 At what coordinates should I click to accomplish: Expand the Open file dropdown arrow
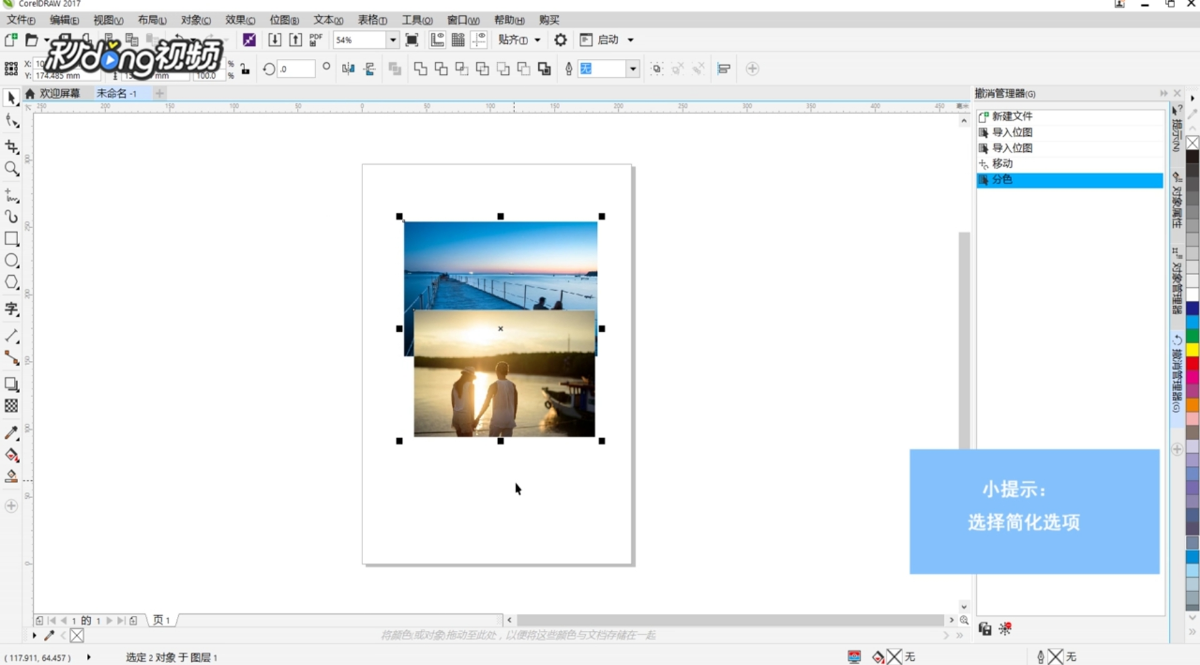[x=46, y=40]
